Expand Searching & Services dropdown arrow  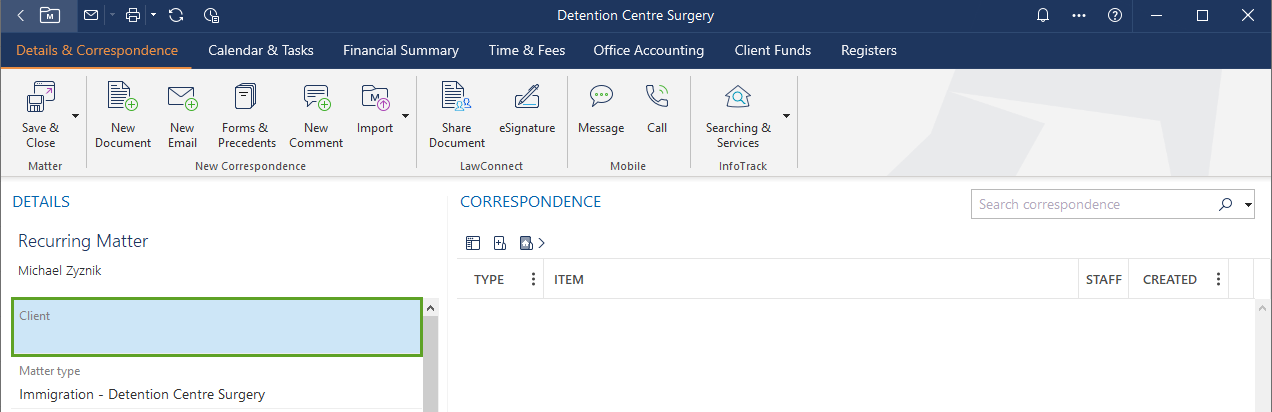pos(786,116)
